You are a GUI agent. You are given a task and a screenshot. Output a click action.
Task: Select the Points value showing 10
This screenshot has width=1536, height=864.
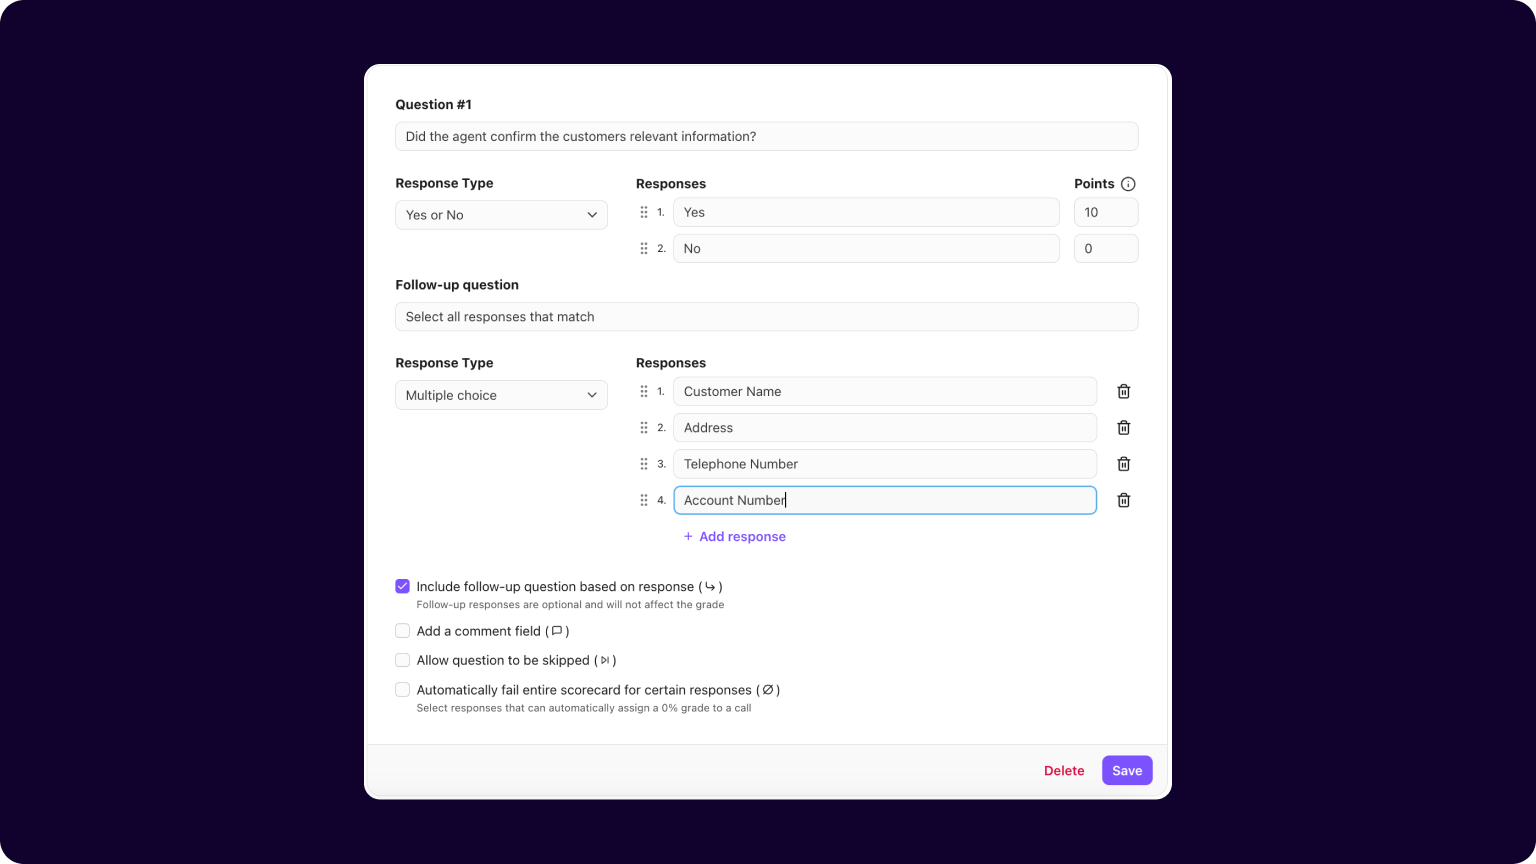pos(1105,212)
